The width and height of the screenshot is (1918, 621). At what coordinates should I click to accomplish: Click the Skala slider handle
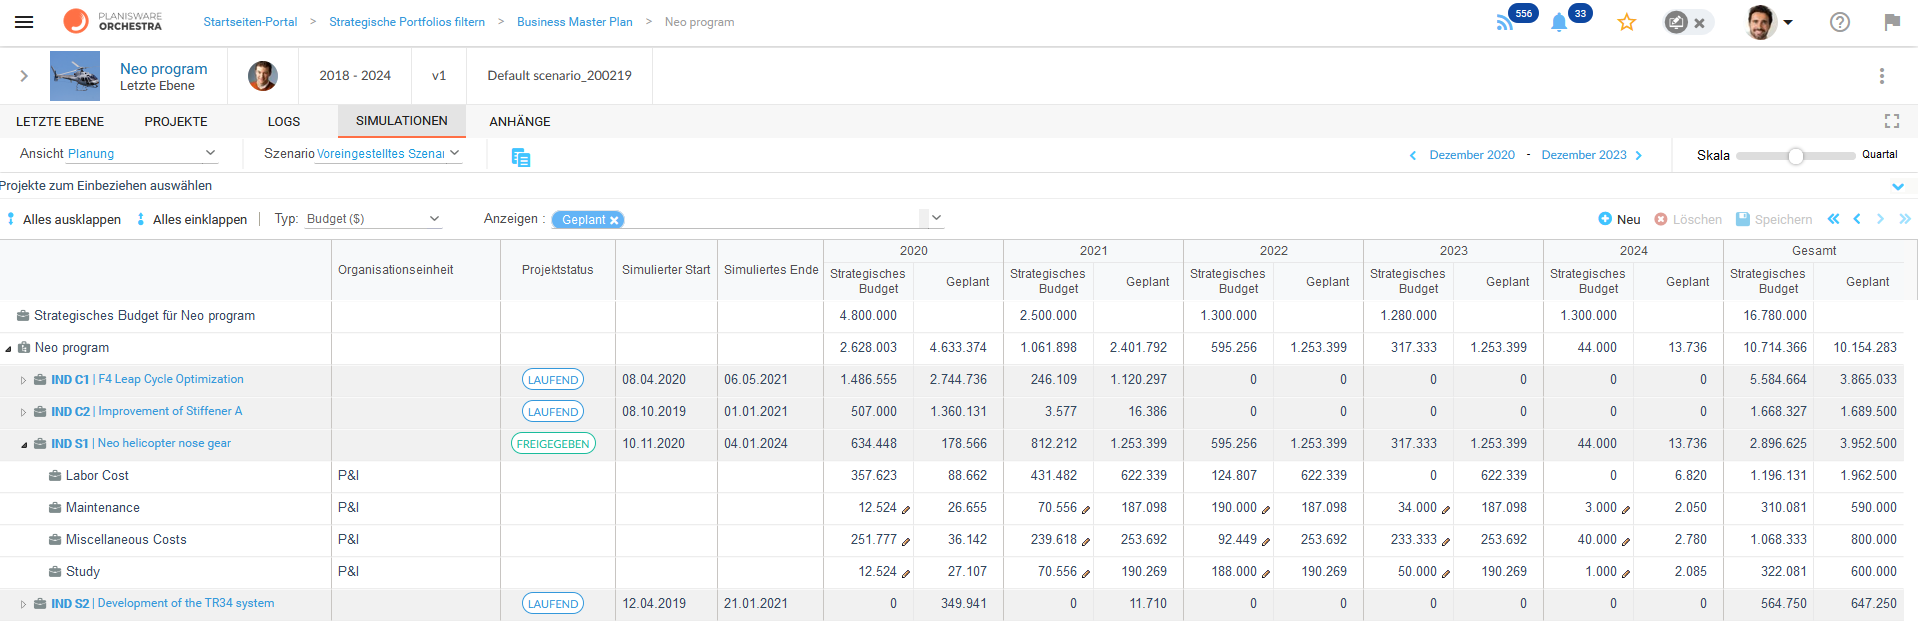pyautogui.click(x=1795, y=156)
